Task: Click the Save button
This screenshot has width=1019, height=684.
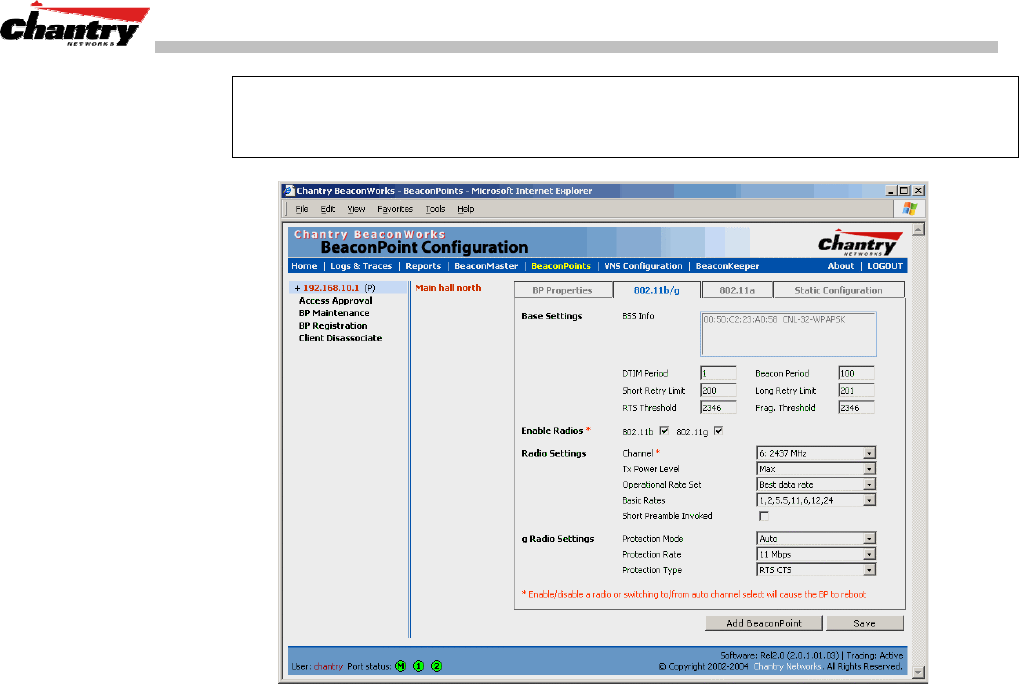Action: coord(864,623)
